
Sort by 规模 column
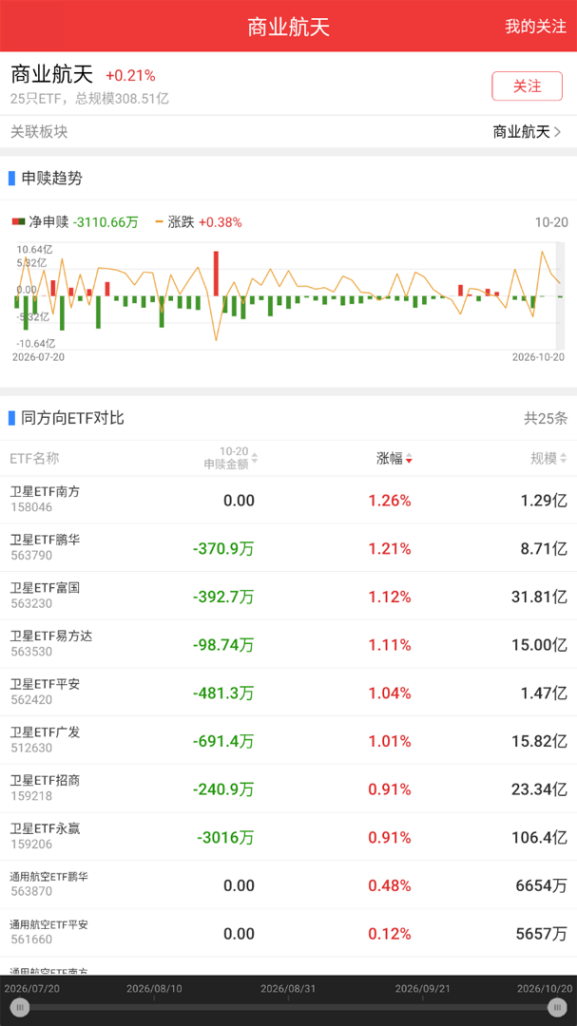click(x=548, y=458)
